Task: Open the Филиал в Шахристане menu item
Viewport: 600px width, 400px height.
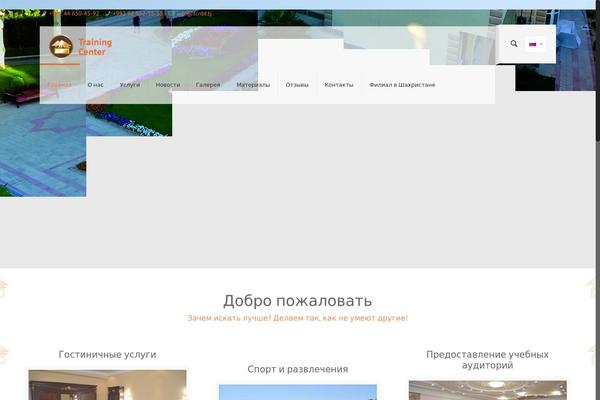Action: click(x=402, y=85)
